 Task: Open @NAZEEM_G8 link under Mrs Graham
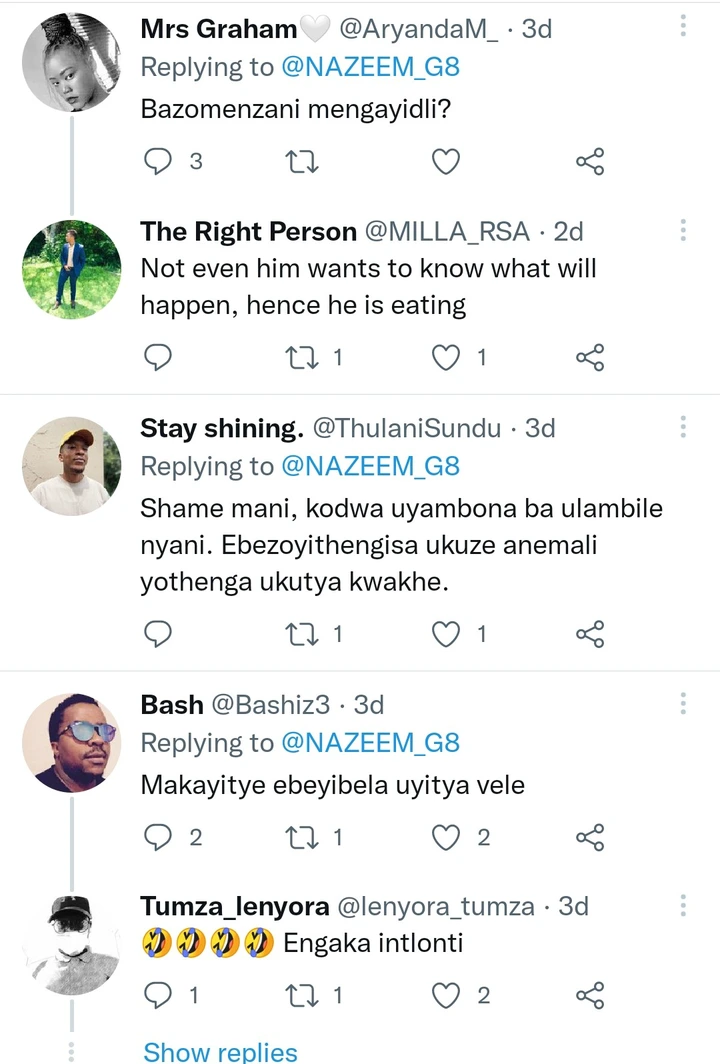370,67
